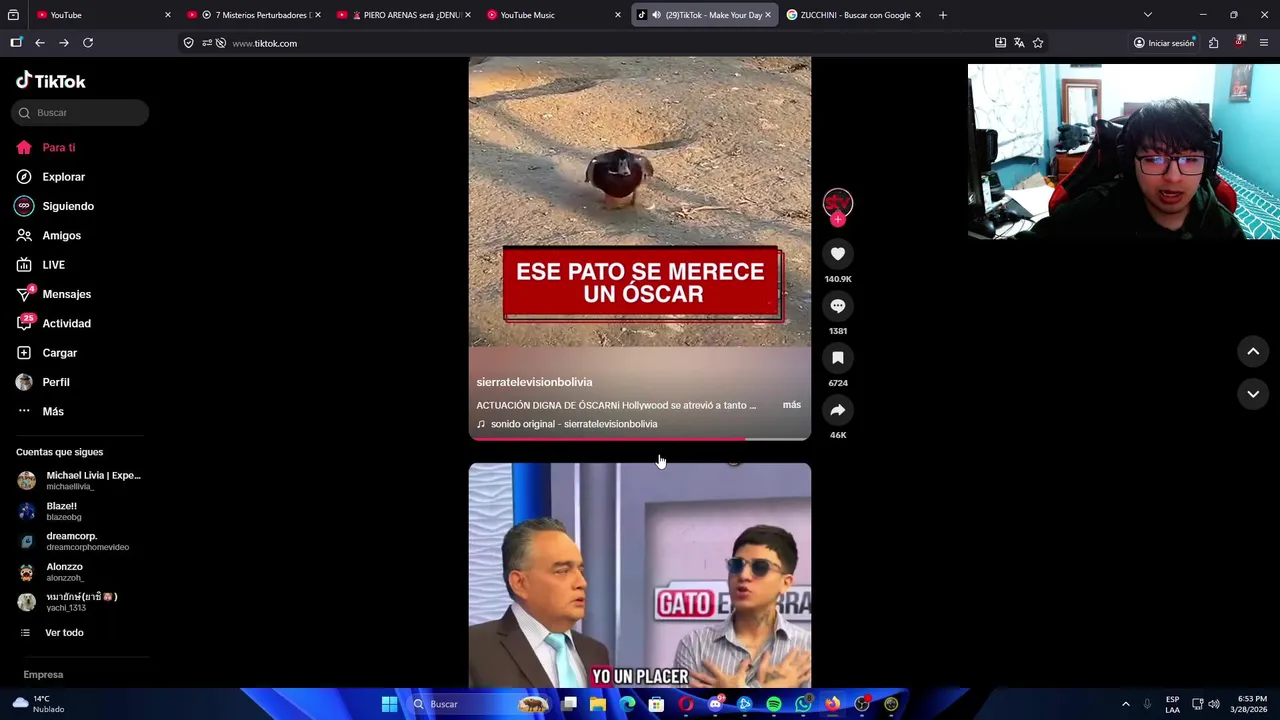The image size is (1280, 720).
Task: Click the TikTok logo
Action: [x=50, y=81]
